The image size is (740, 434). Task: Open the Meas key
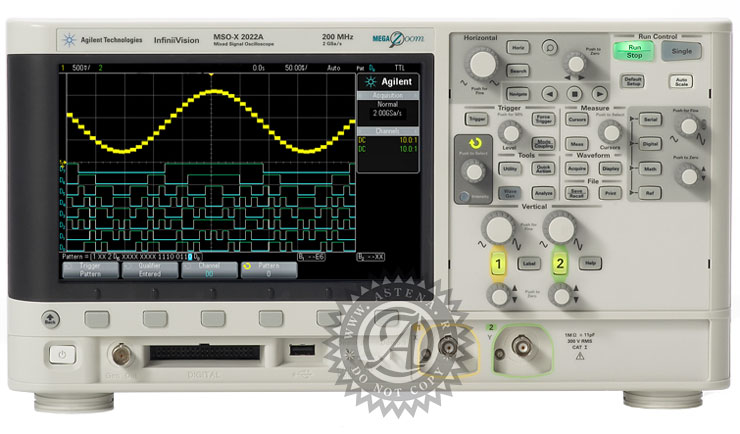pos(577,143)
